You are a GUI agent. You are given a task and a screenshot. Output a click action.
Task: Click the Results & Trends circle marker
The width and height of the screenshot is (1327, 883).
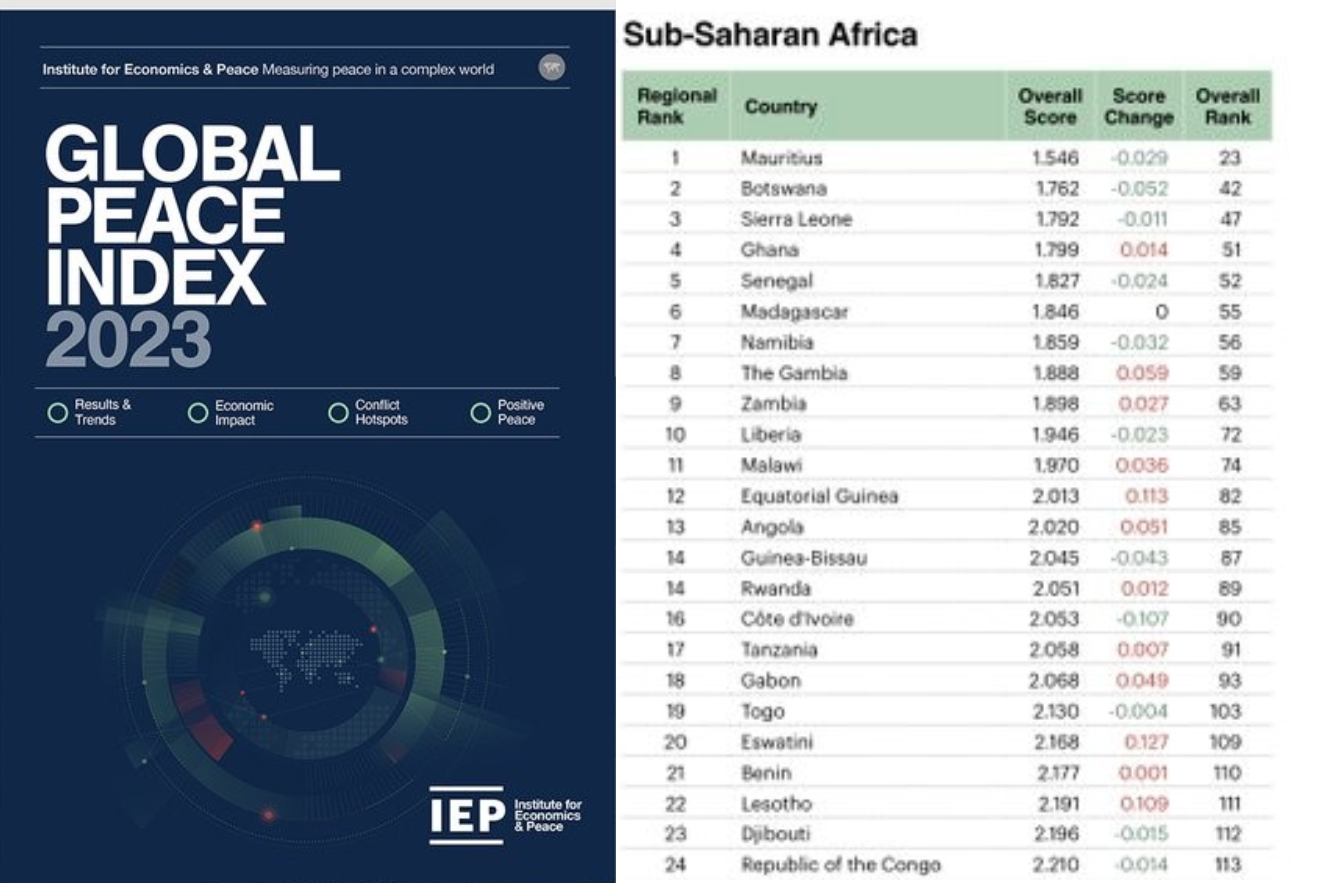point(58,412)
